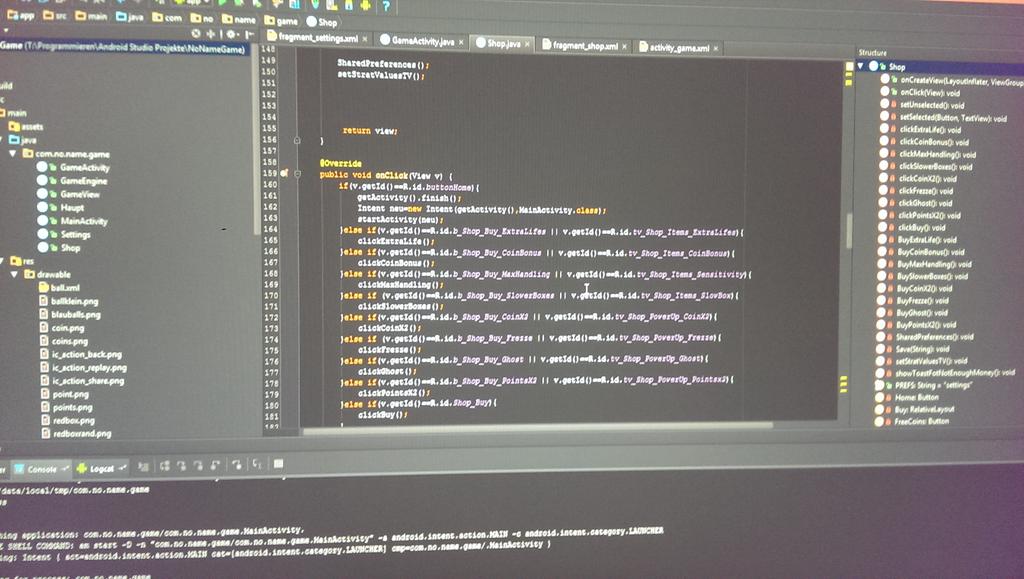Open Settings via the gear icon above Project tree

231,33
